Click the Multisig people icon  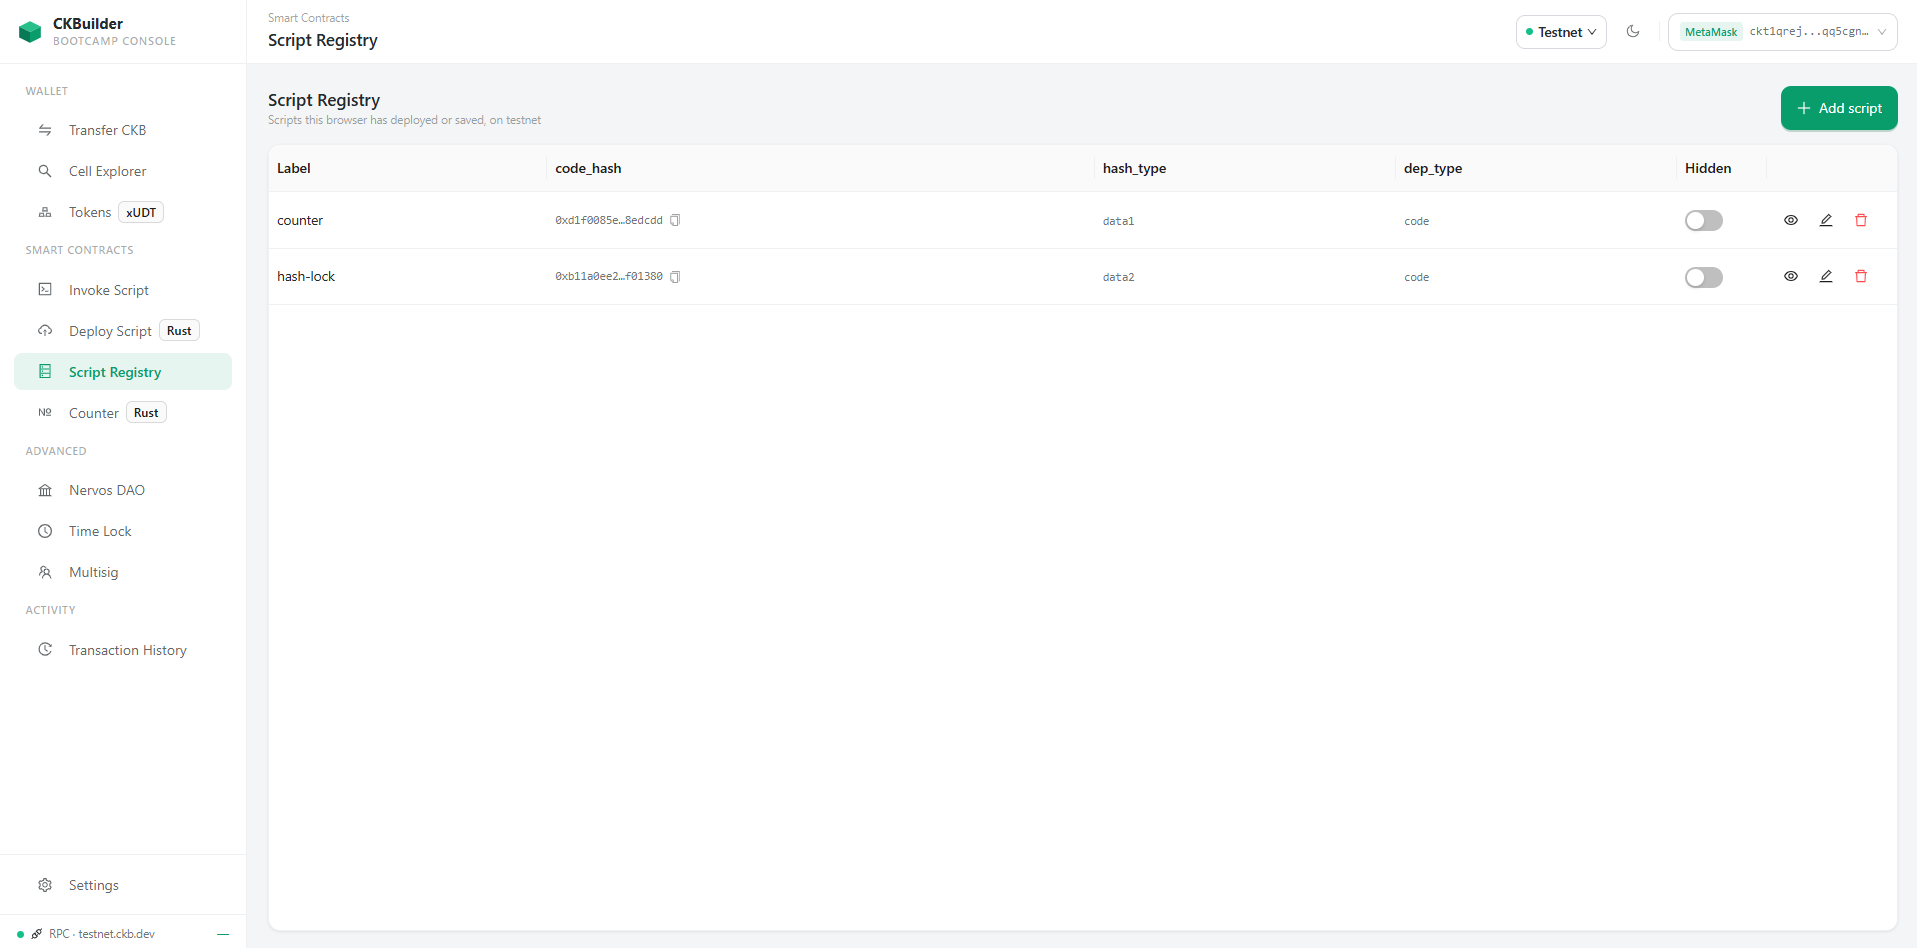click(x=45, y=572)
